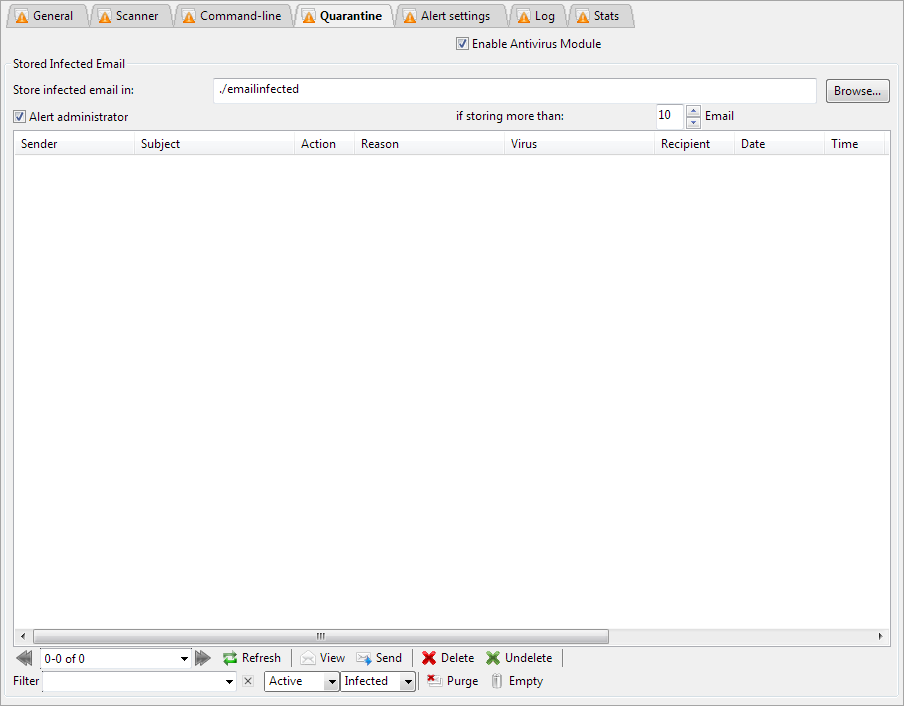Go to previous page with left arrows
This screenshot has height=706, width=904.
(x=25, y=658)
